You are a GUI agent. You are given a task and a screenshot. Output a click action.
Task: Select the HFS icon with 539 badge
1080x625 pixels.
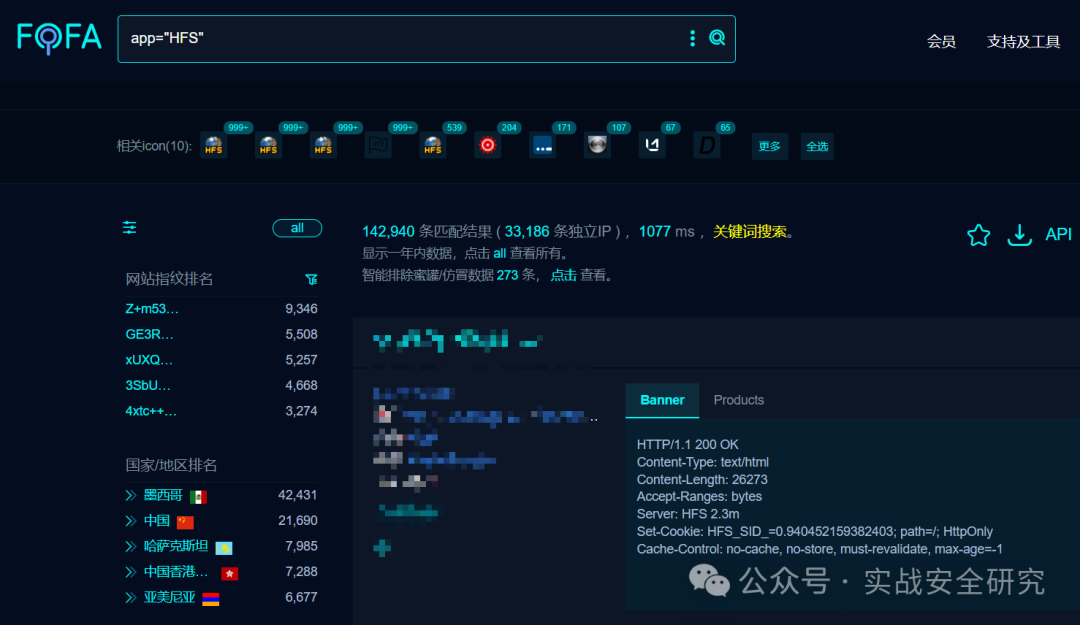[433, 145]
